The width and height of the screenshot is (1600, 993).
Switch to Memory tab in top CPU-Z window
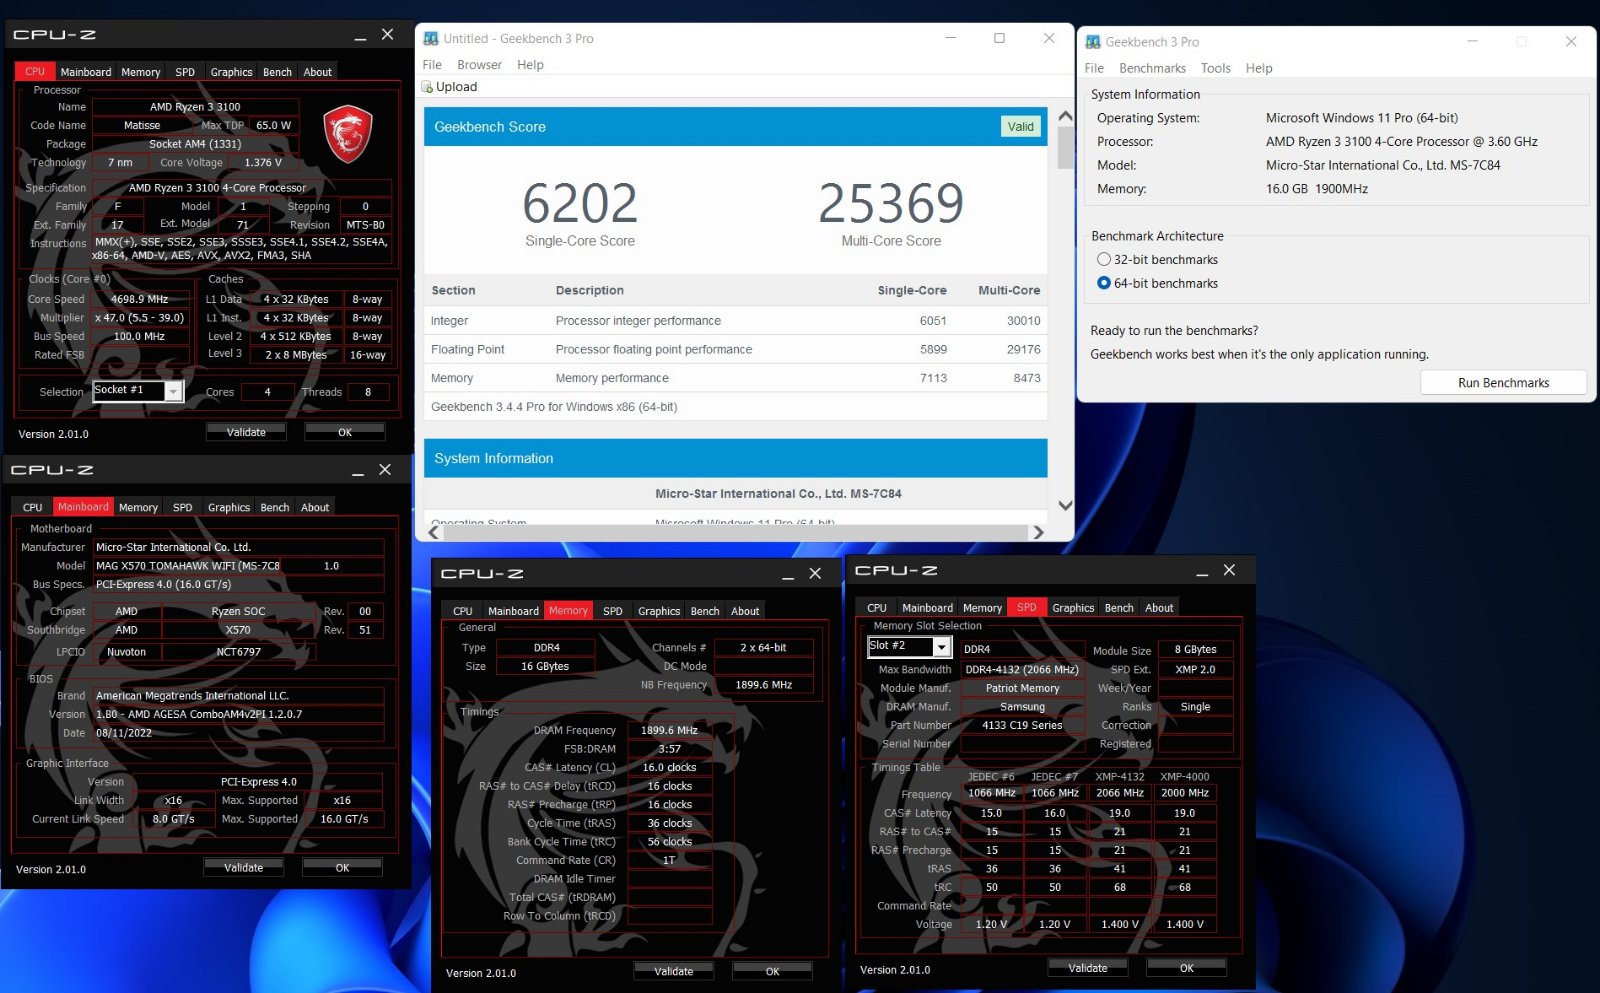point(141,72)
